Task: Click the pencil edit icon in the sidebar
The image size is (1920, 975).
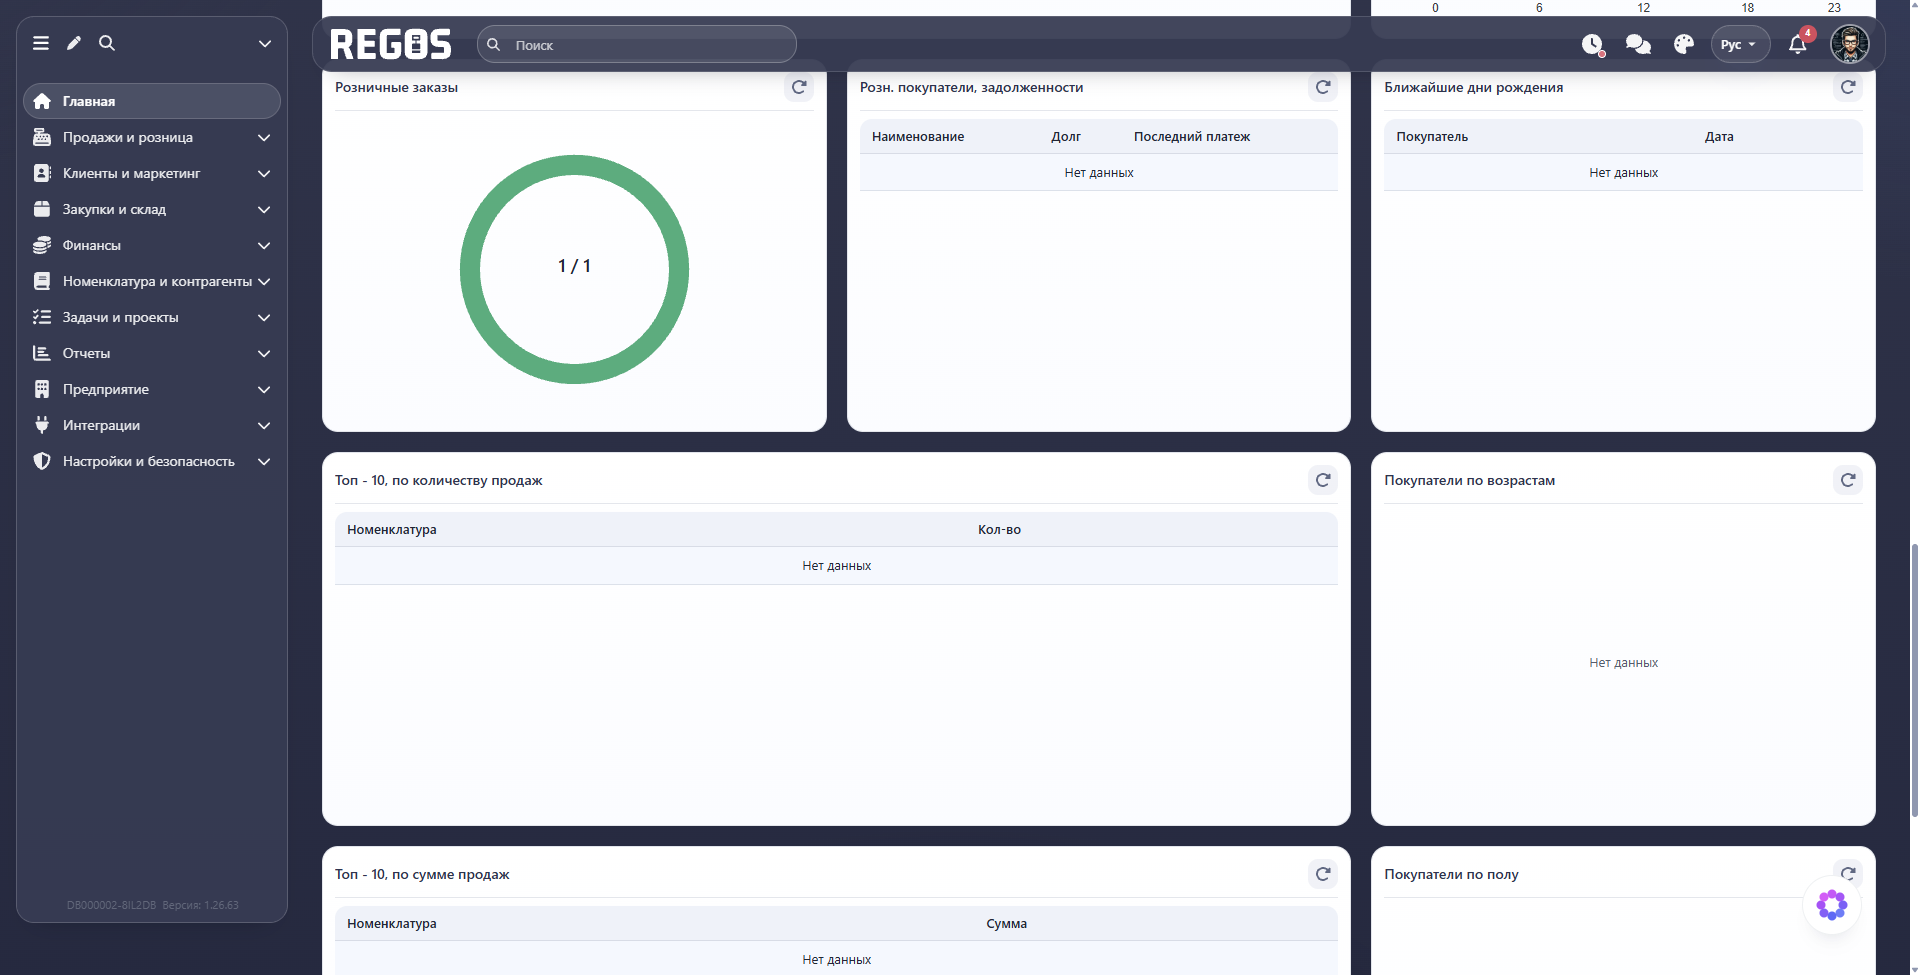Action: (74, 43)
